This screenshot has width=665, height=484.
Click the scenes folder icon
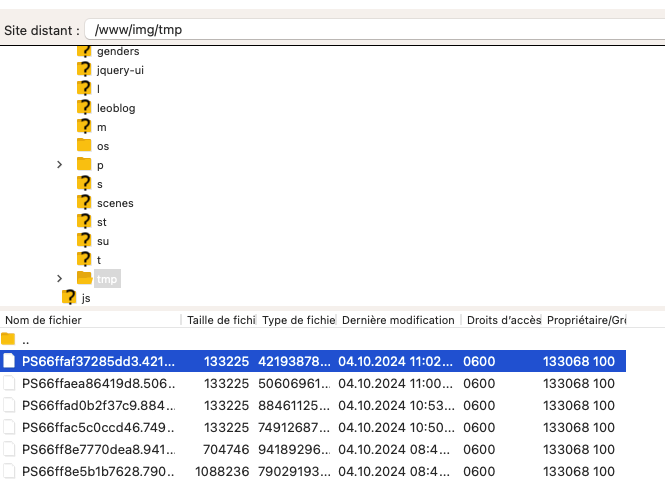coord(84,202)
